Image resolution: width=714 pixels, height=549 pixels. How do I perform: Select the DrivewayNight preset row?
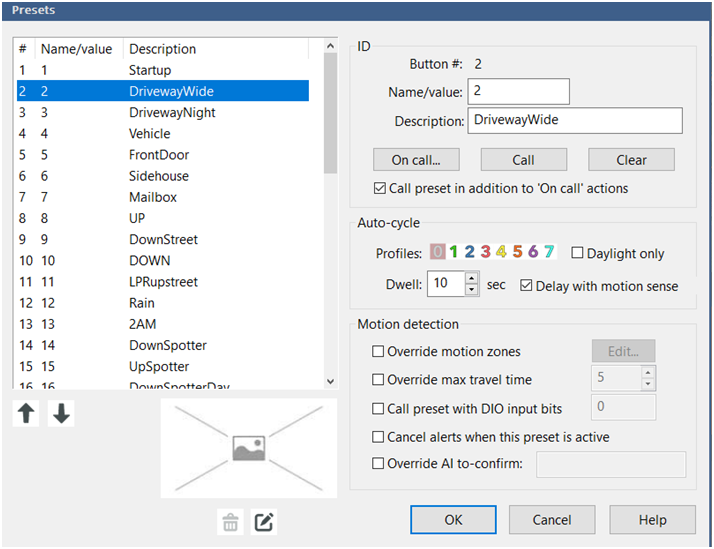(x=163, y=112)
